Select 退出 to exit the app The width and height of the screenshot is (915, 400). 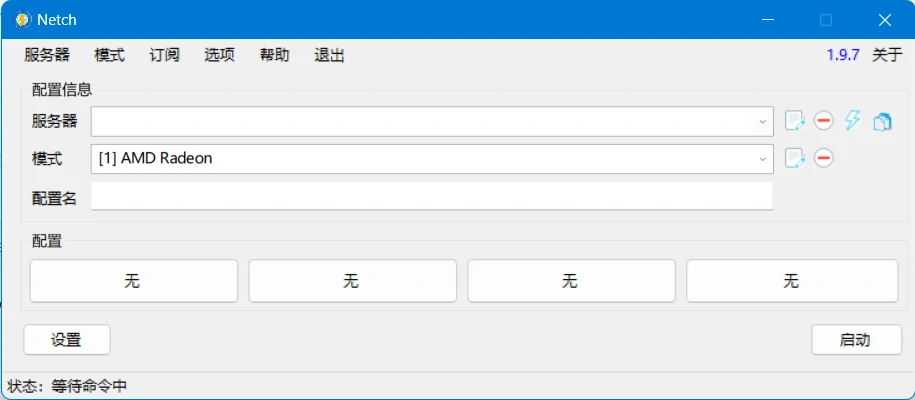coord(329,55)
